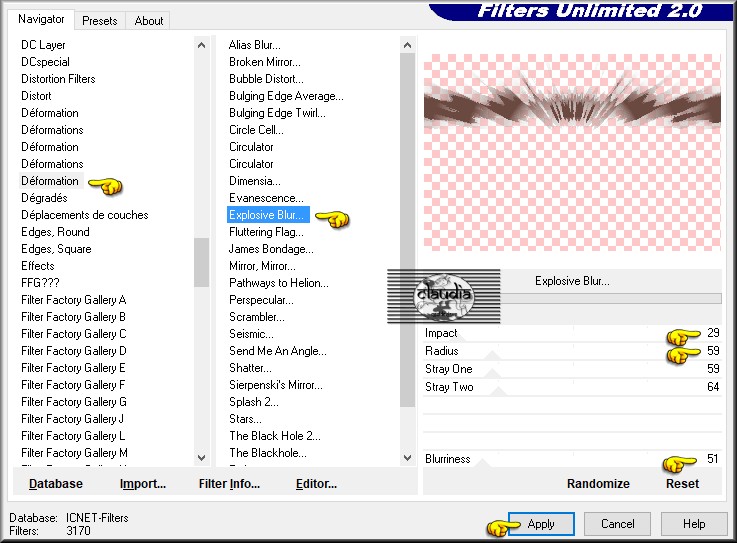Choose Pathways to Helion... filter
Viewport: 737px width, 543px height.
tap(279, 283)
